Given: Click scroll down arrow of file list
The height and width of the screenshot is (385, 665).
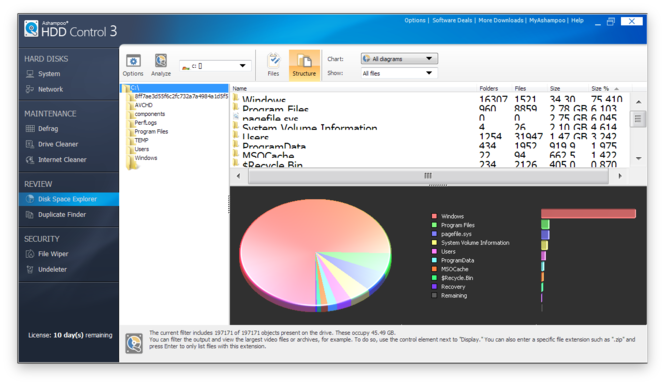Looking at the screenshot, I should 638,158.
